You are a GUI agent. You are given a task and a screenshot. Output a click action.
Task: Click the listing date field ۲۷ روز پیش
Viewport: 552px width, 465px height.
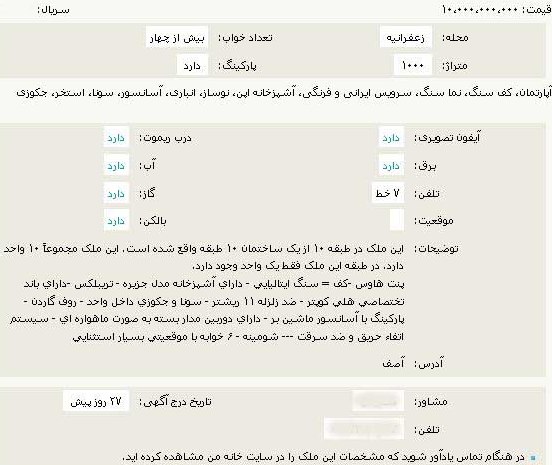(96, 401)
